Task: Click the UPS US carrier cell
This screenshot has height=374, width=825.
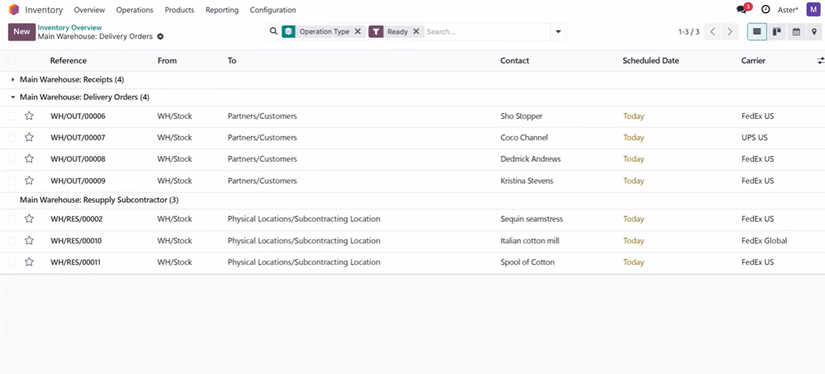Action: 754,137
